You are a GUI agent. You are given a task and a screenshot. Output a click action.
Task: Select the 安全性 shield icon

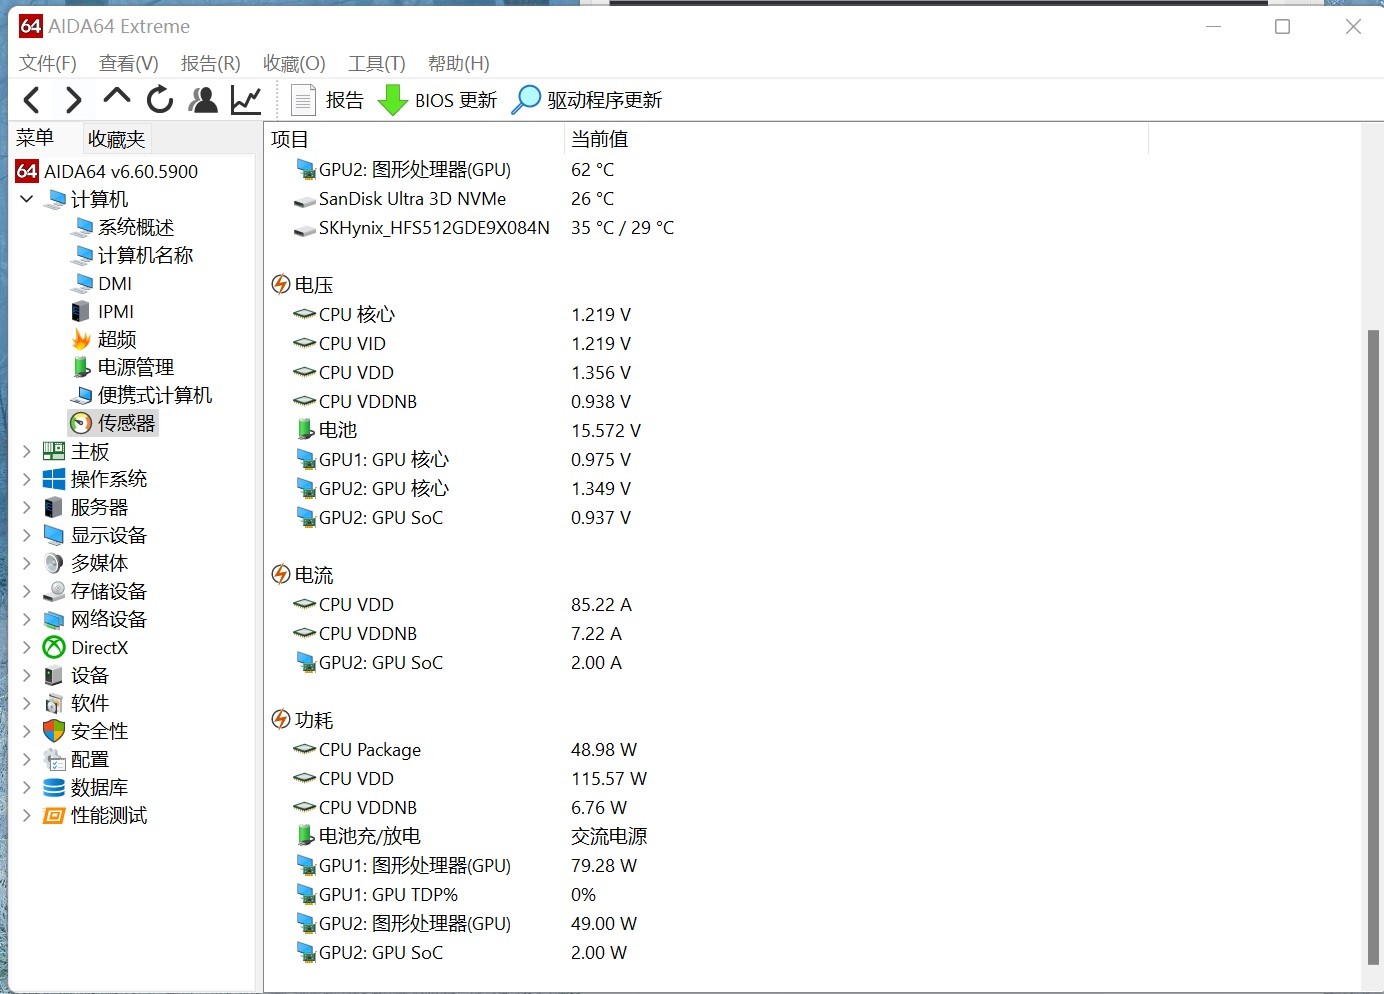pyautogui.click(x=54, y=731)
